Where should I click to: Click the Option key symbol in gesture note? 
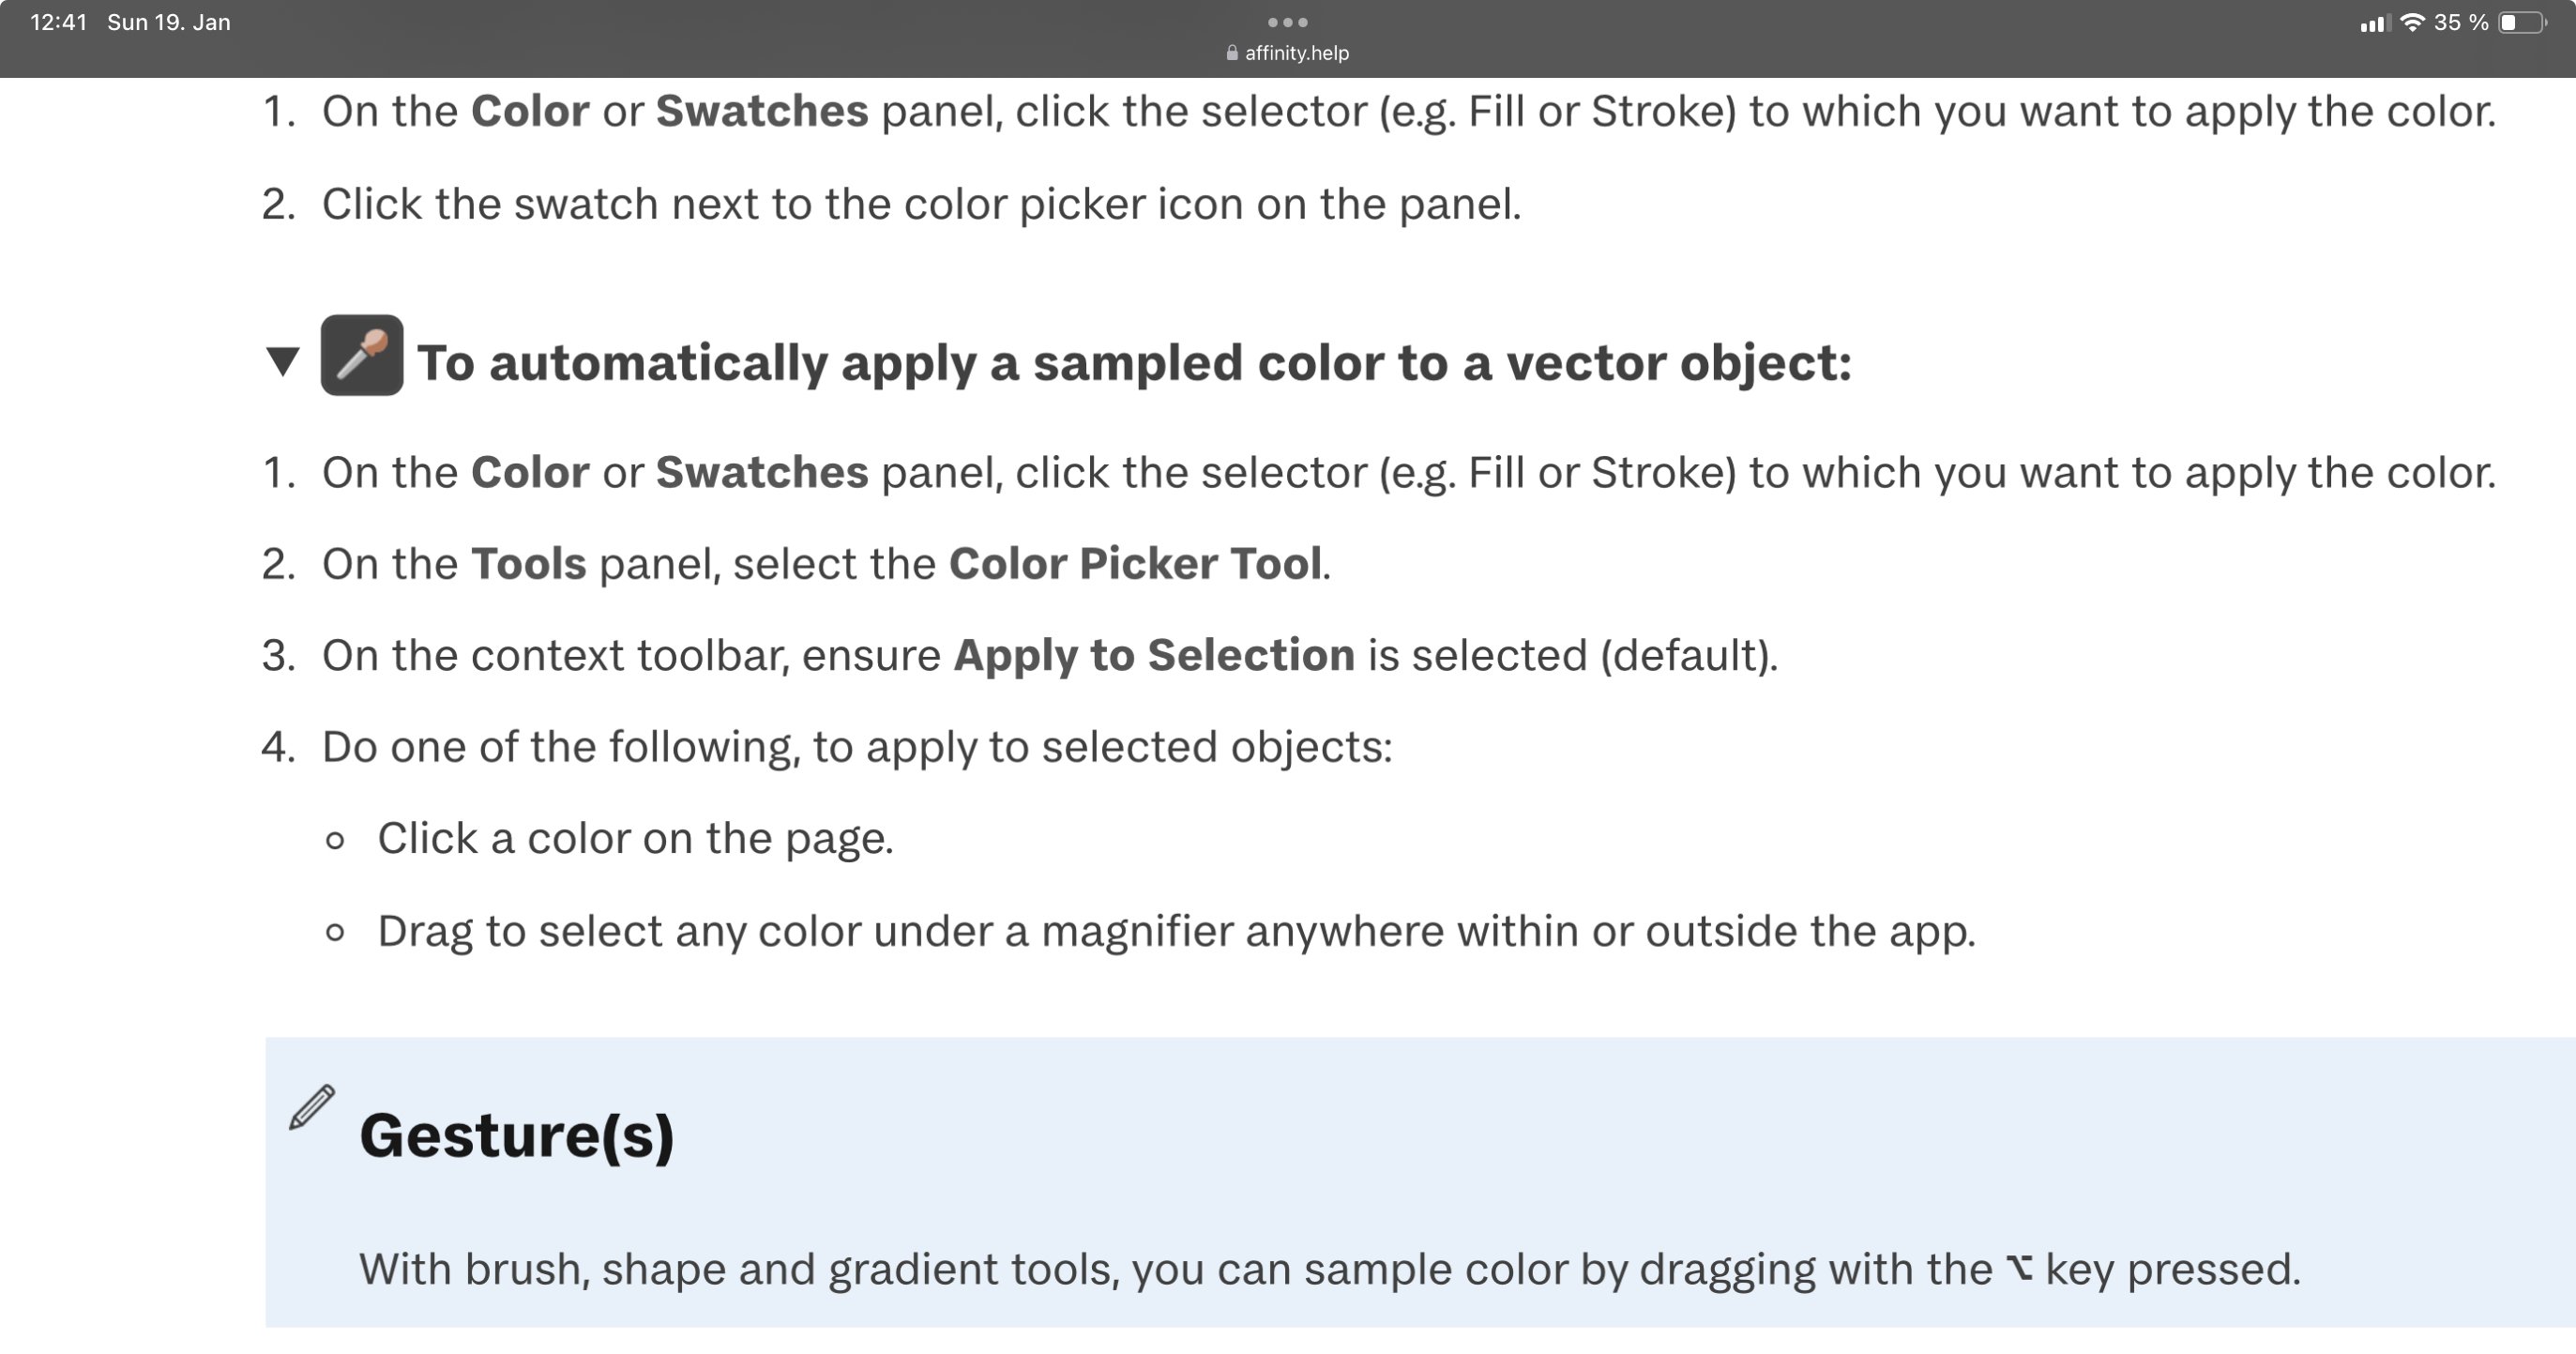pos(2019,1268)
